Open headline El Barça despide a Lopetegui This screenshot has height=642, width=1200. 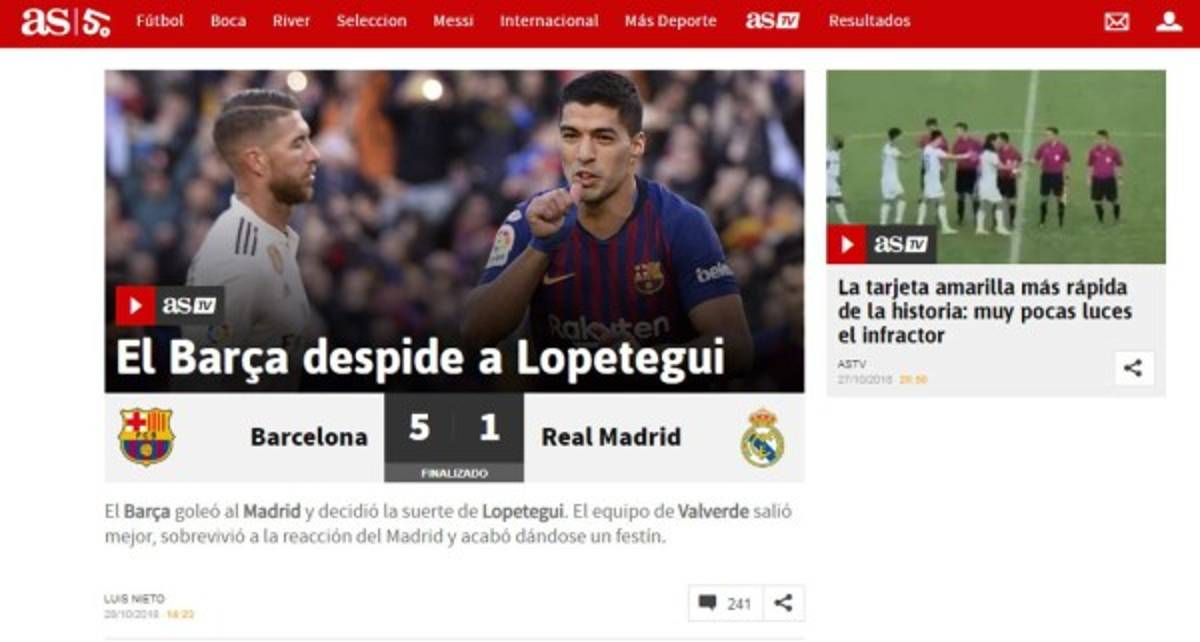(x=420, y=359)
